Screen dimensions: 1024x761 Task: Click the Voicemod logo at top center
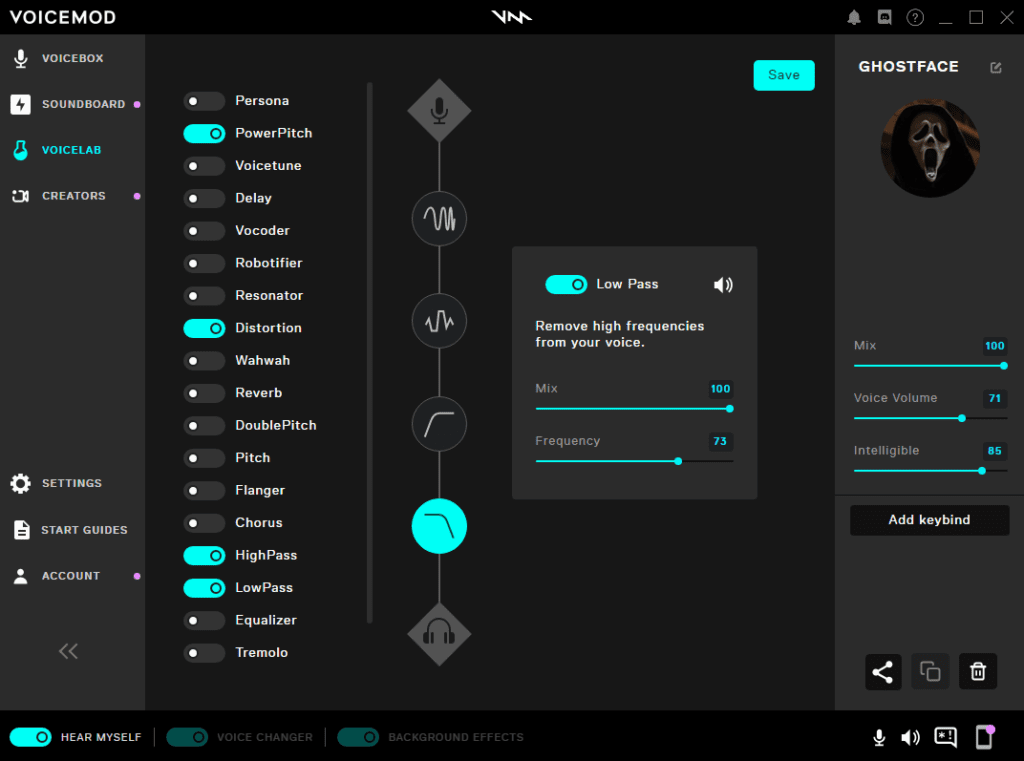511,17
